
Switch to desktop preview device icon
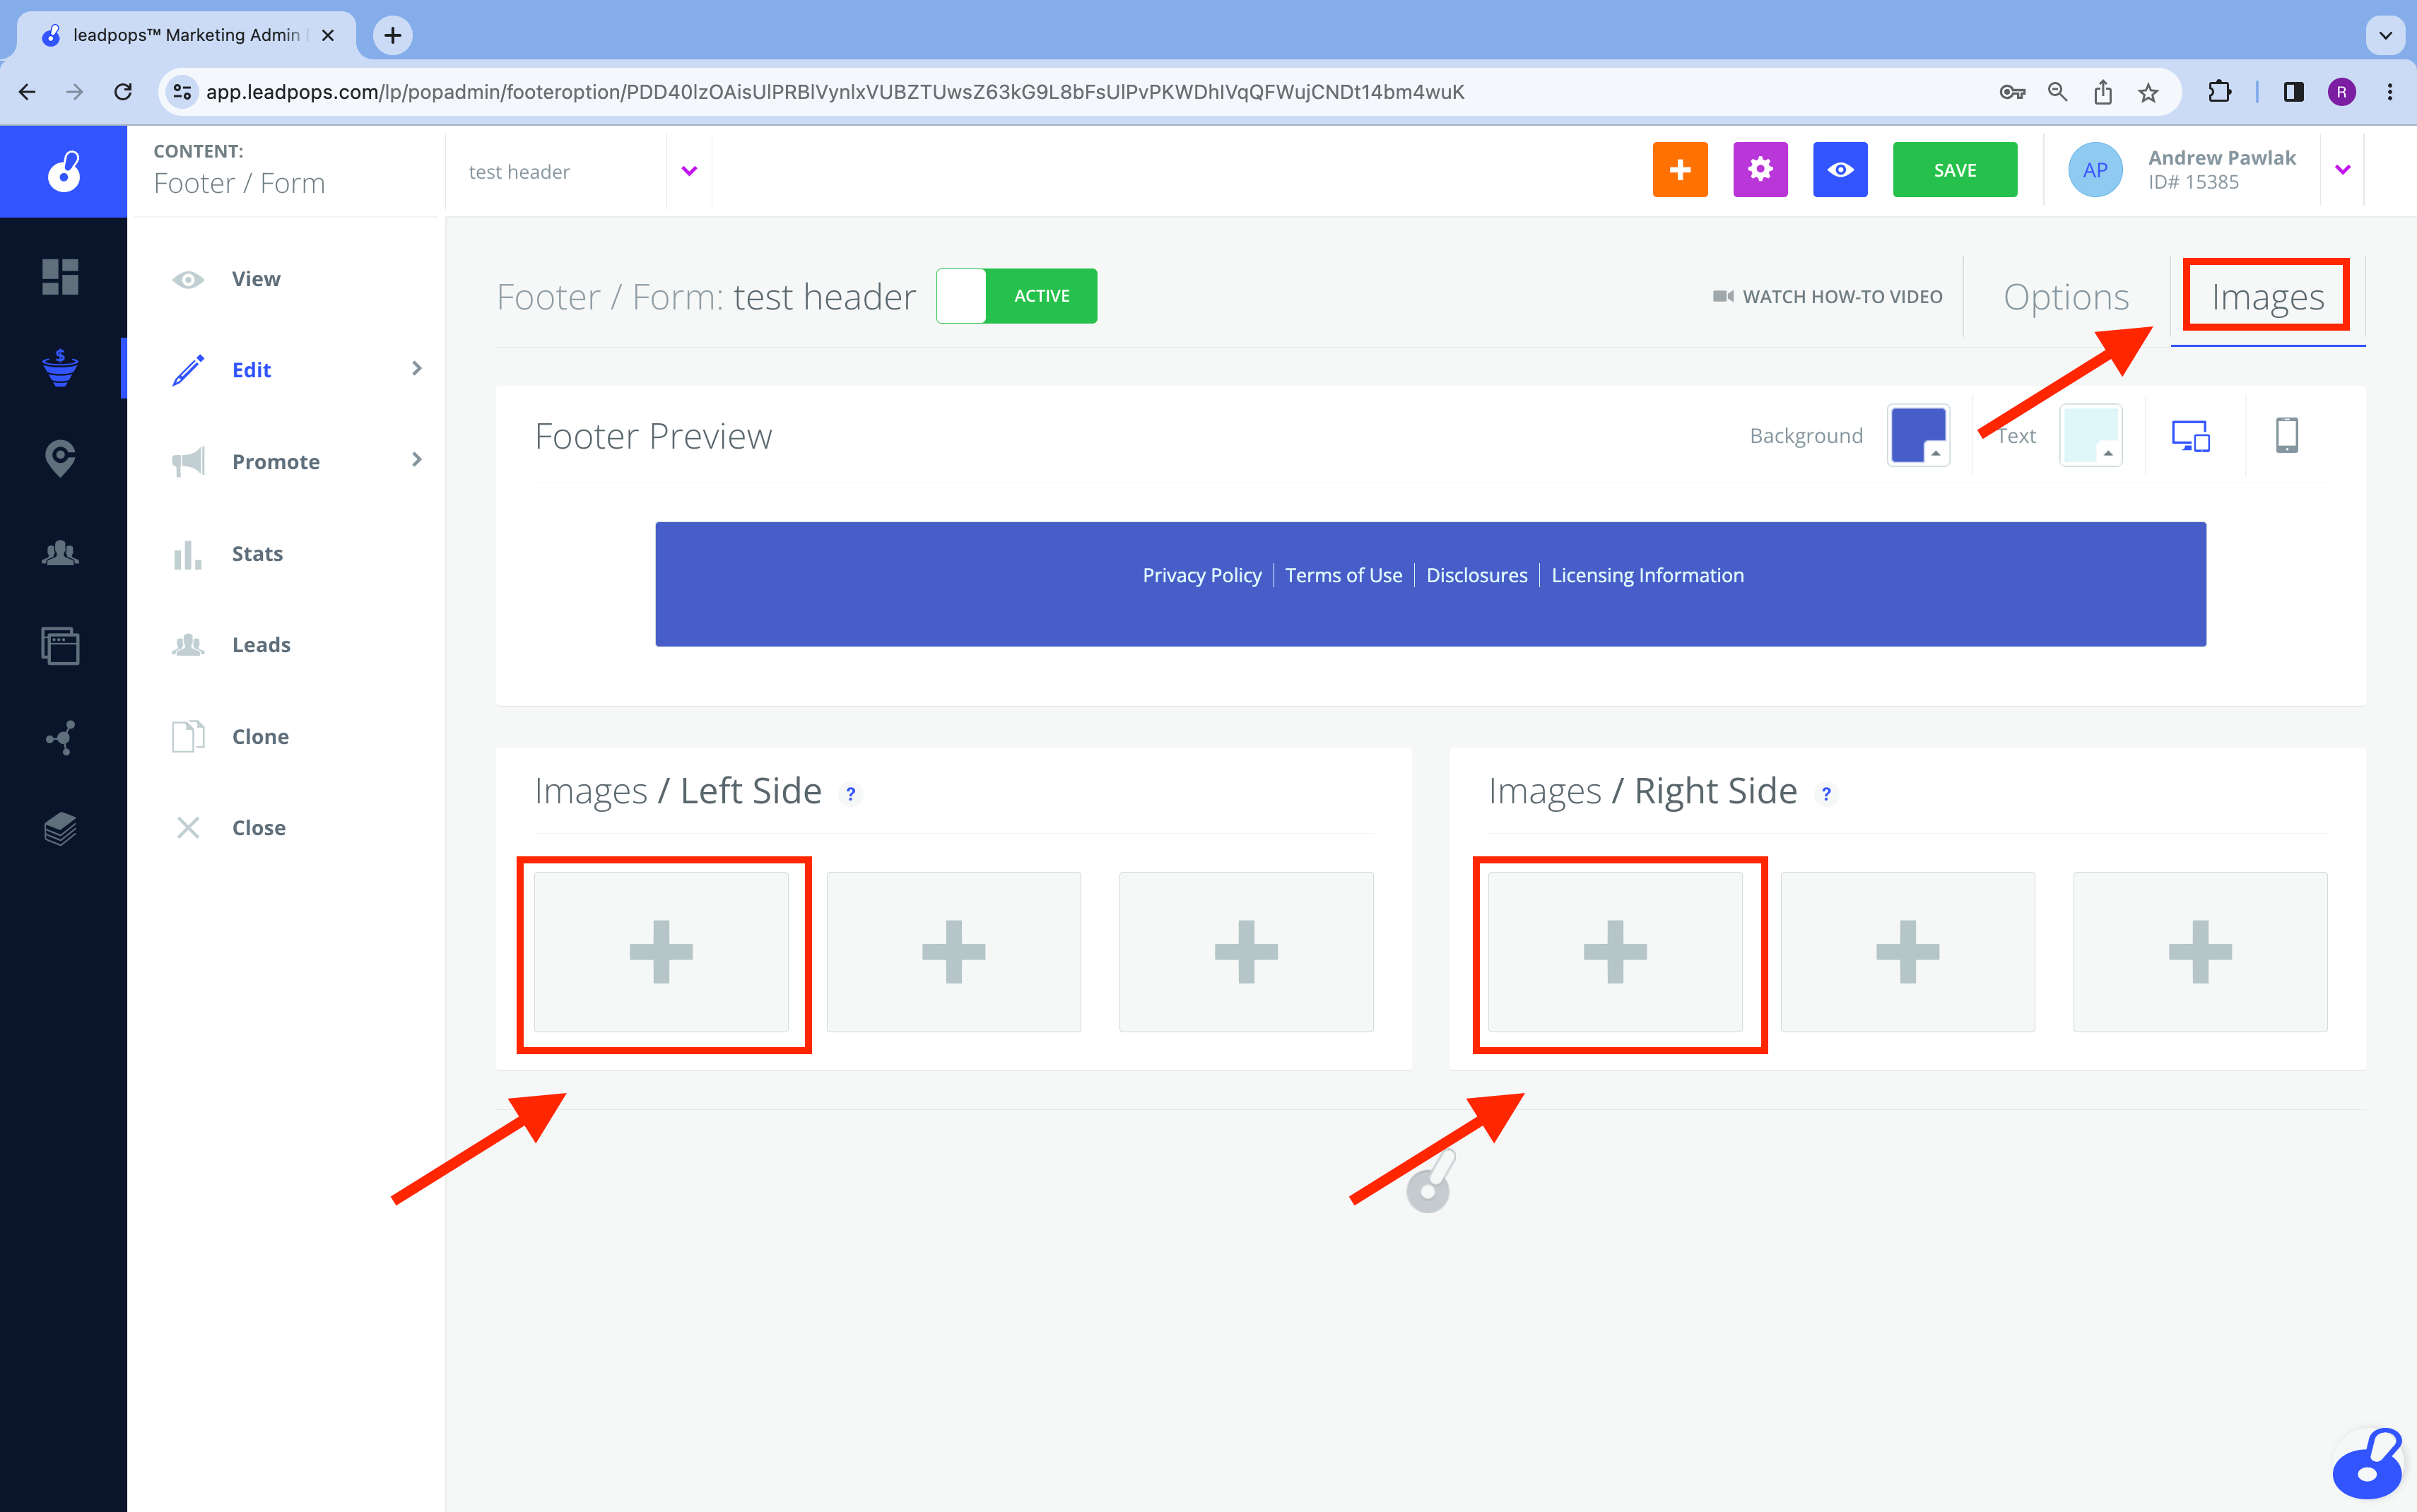[2190, 436]
